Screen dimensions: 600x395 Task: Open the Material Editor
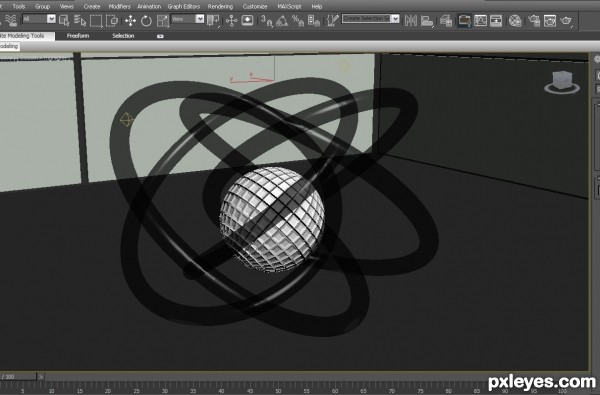pos(515,20)
